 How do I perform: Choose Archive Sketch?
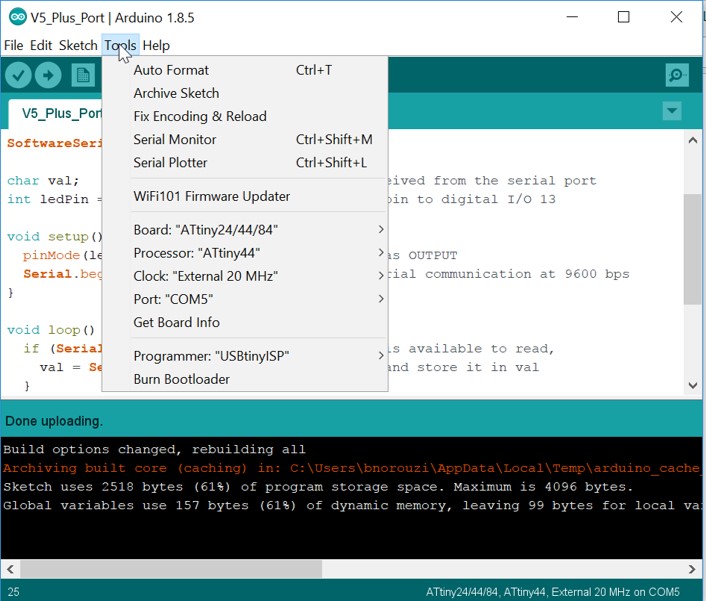245,93
